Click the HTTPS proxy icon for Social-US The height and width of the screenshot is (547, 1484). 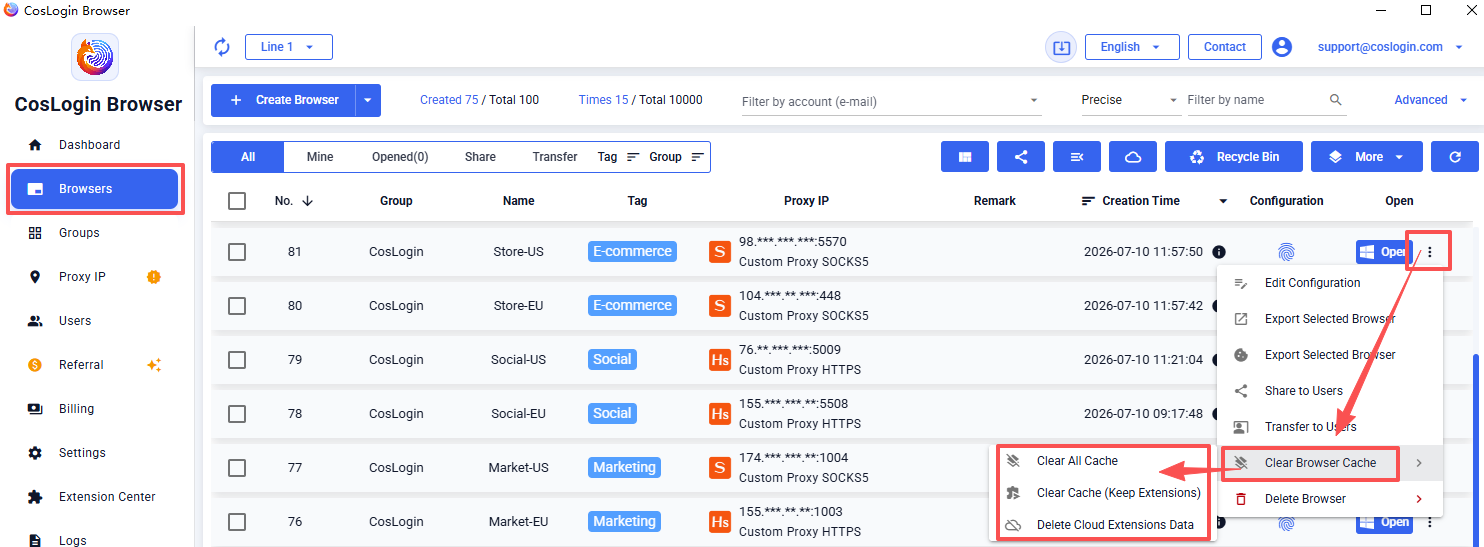(x=720, y=360)
